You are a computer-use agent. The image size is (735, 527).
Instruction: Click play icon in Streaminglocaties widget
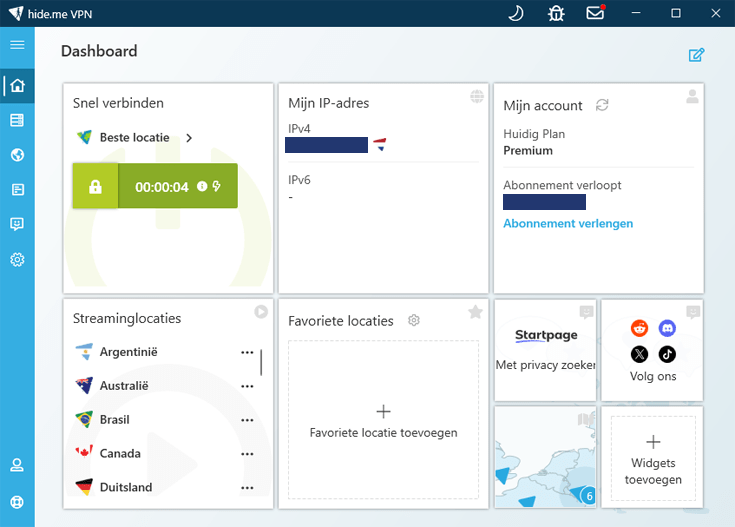[261, 312]
